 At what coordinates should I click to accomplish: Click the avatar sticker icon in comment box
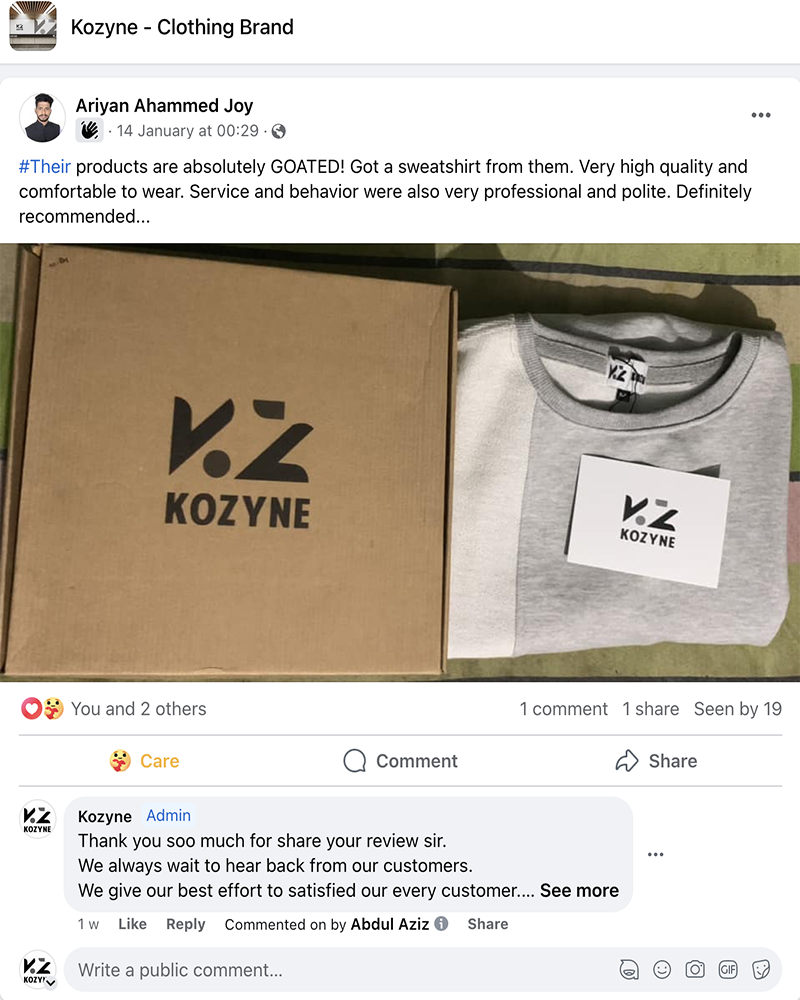coord(629,969)
